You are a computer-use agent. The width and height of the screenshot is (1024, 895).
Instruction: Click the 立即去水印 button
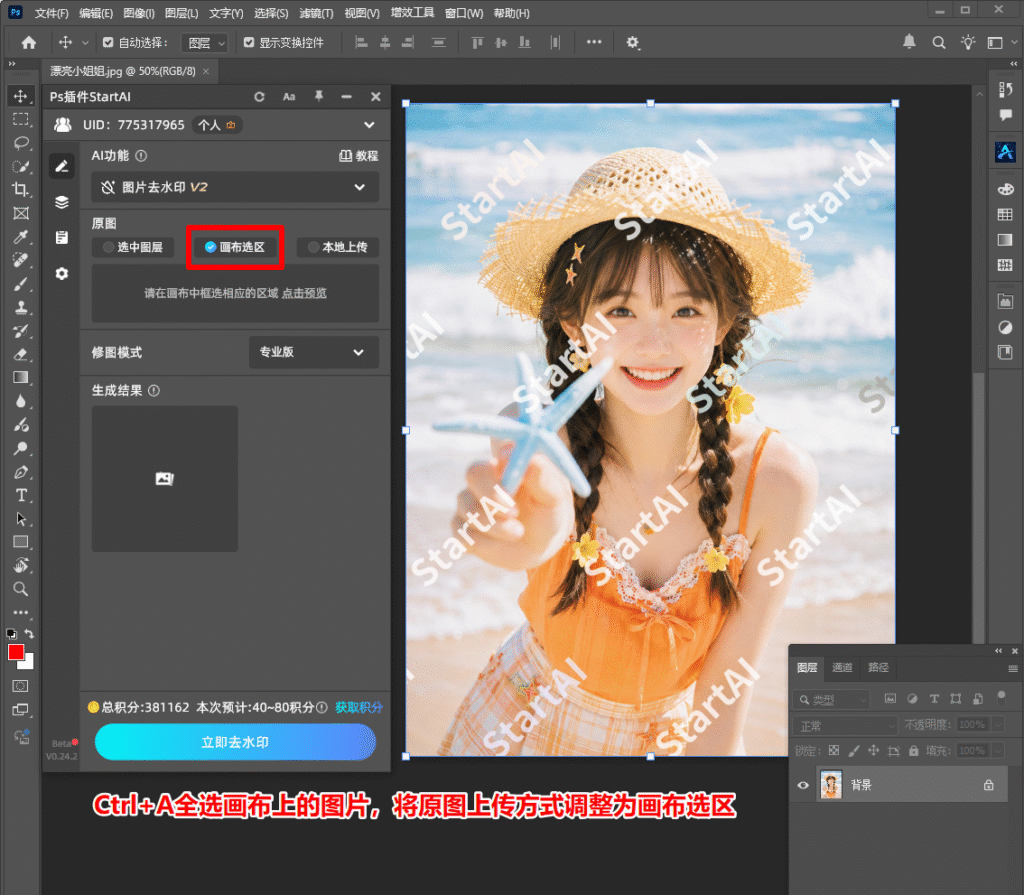click(235, 742)
